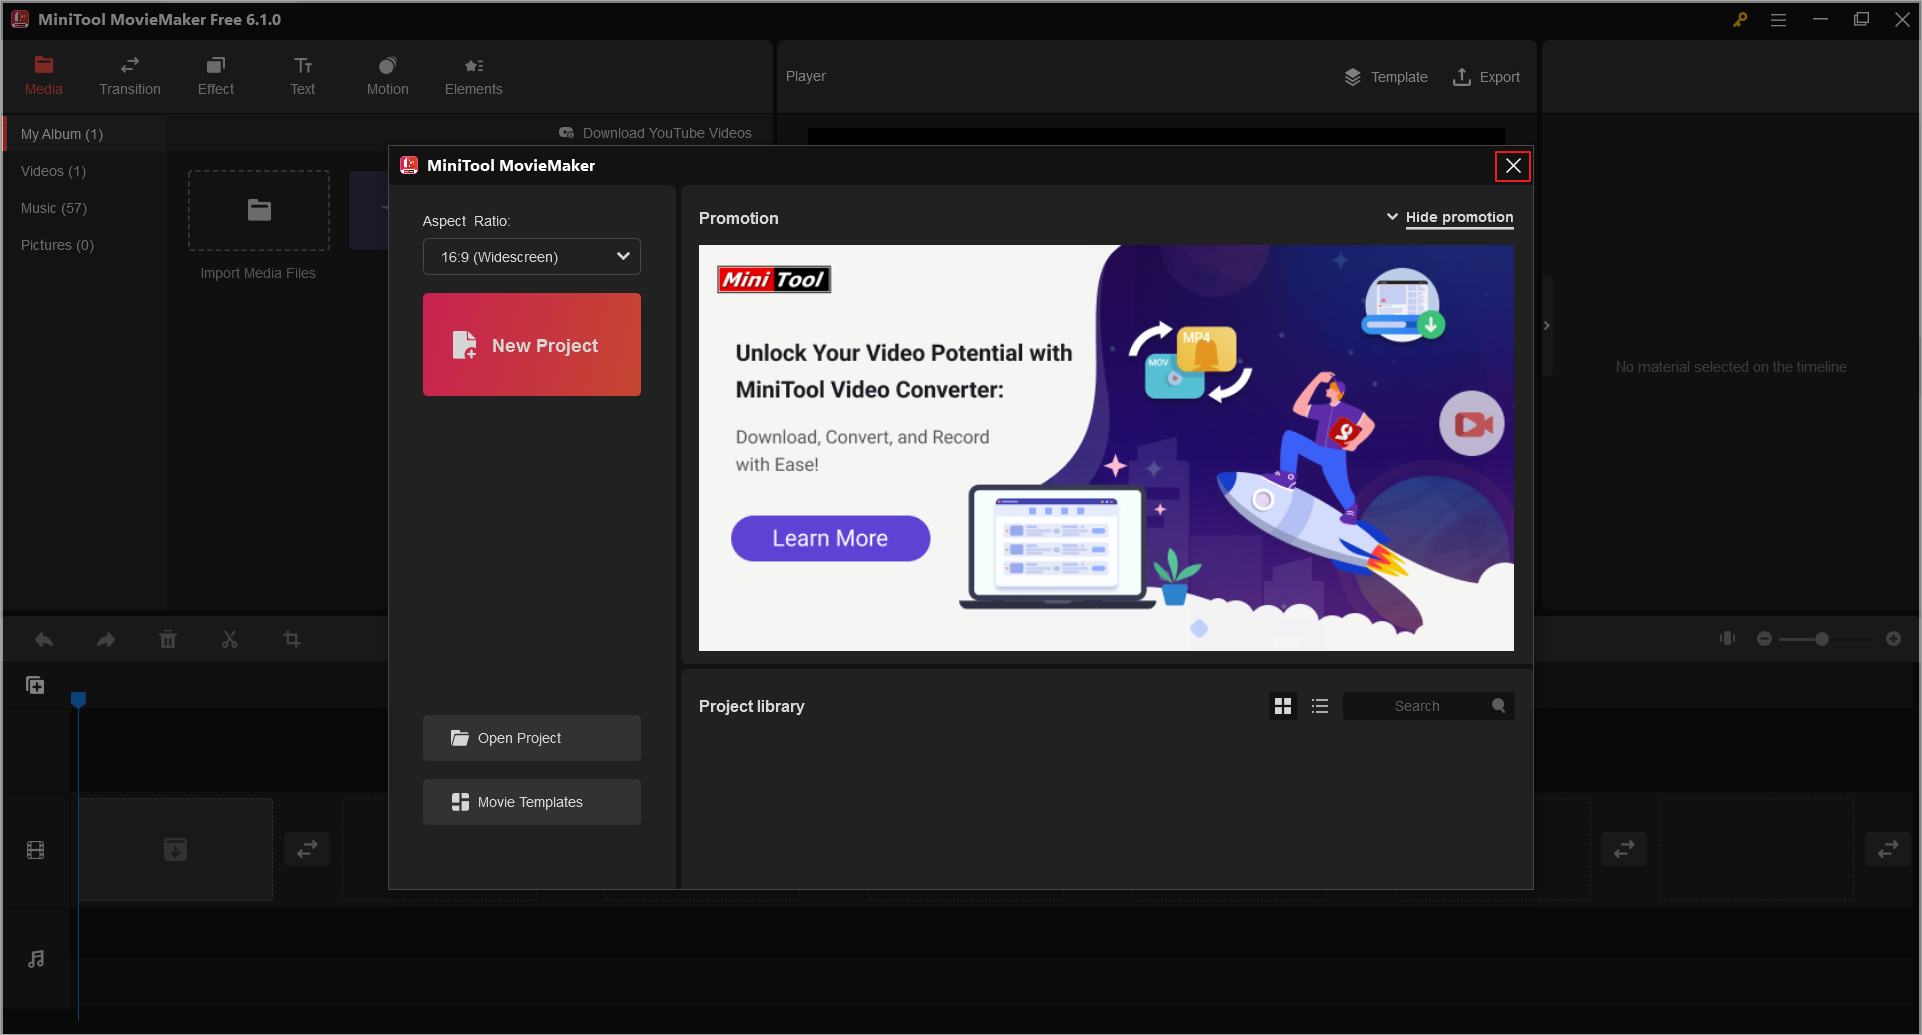The height and width of the screenshot is (1035, 1922).
Task: Click the first transition slot on timeline
Action: 307,849
